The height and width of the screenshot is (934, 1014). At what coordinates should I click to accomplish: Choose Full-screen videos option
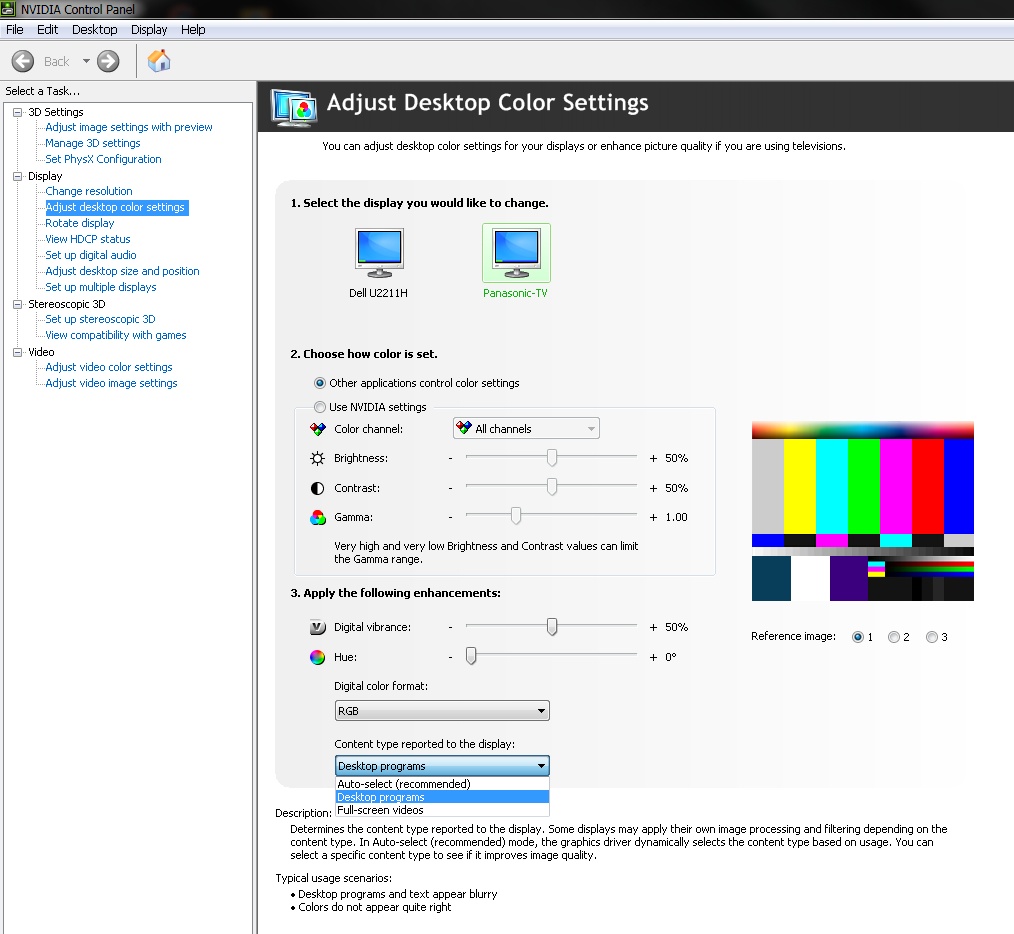coord(442,810)
